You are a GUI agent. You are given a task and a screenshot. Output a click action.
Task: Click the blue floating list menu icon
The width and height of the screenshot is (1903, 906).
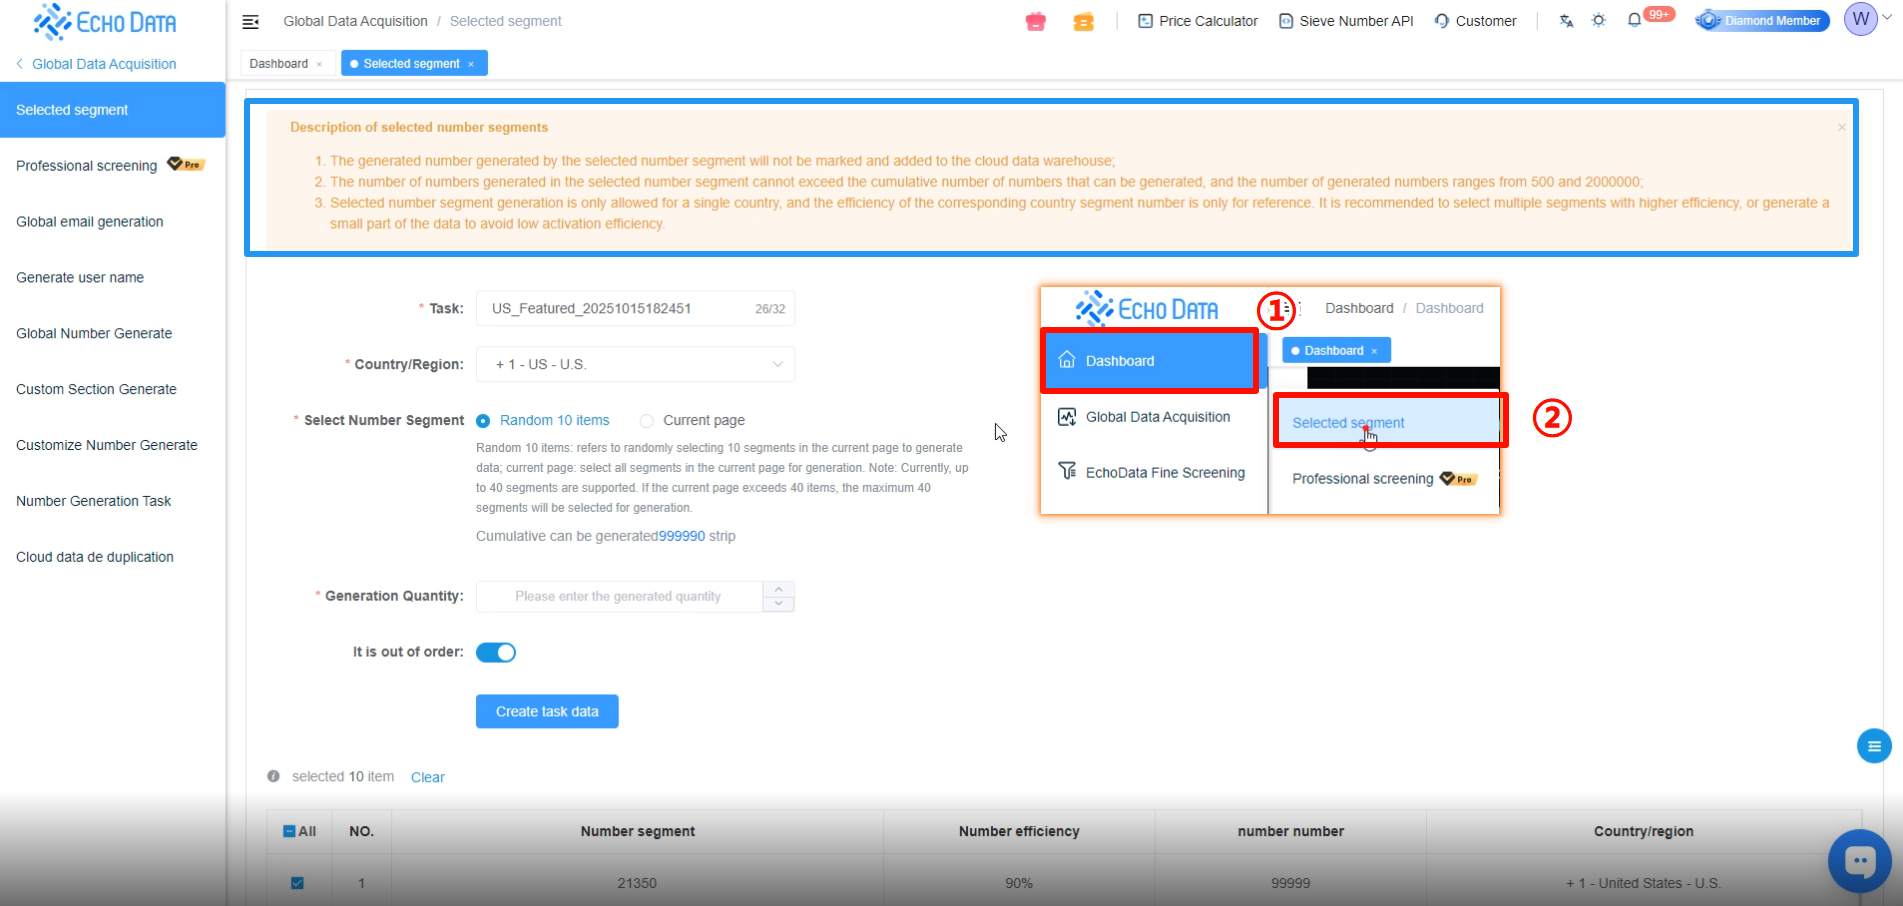(1873, 746)
